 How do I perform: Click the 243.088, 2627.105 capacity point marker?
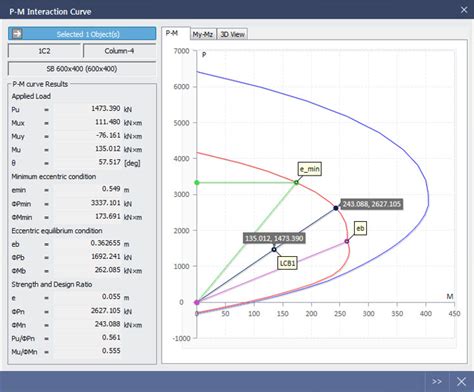pos(336,208)
